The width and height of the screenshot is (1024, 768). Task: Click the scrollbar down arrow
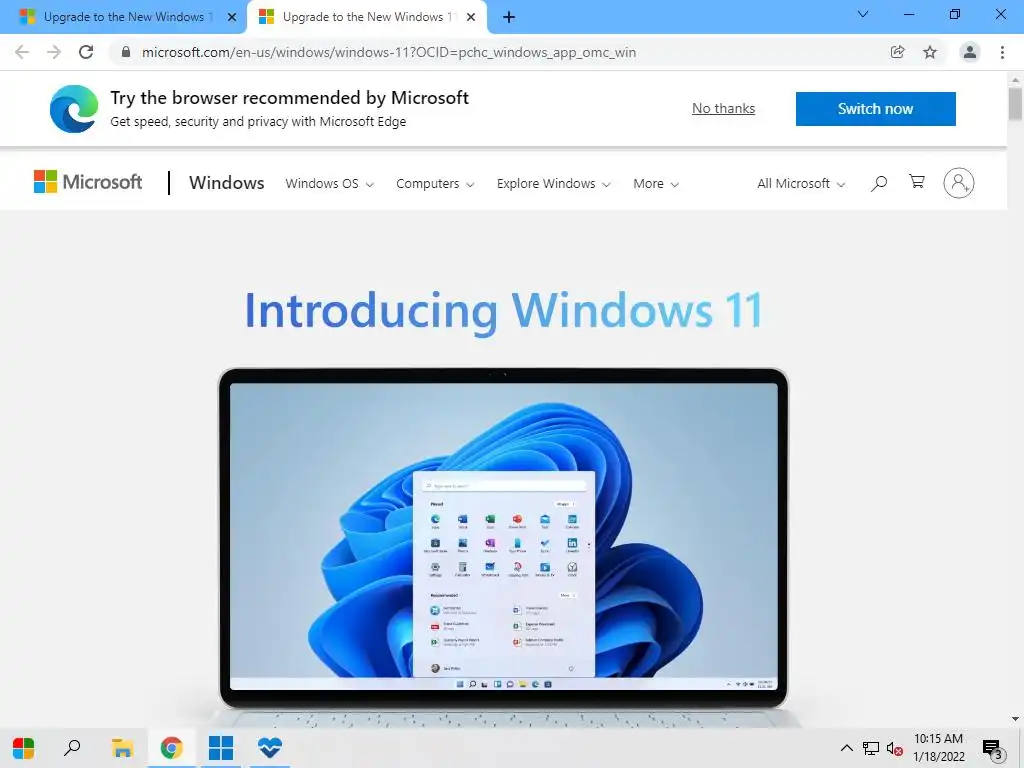1015,719
